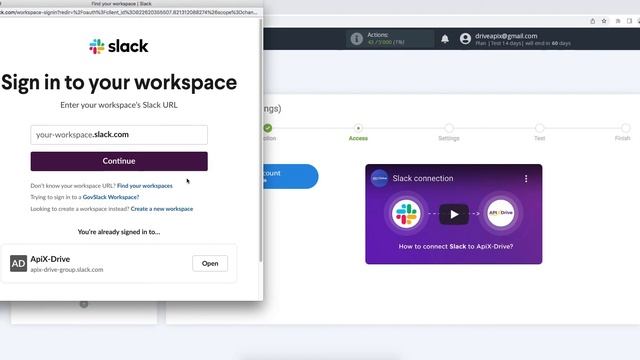
Task: Click apix-drive-group.slack.com workspace address
Action: [x=67, y=270]
